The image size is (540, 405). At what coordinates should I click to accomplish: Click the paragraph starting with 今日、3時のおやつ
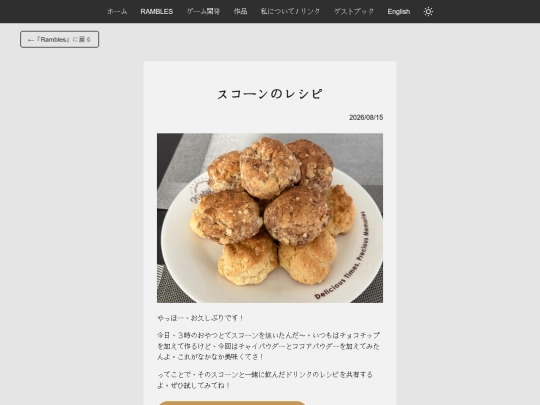[x=269, y=346]
